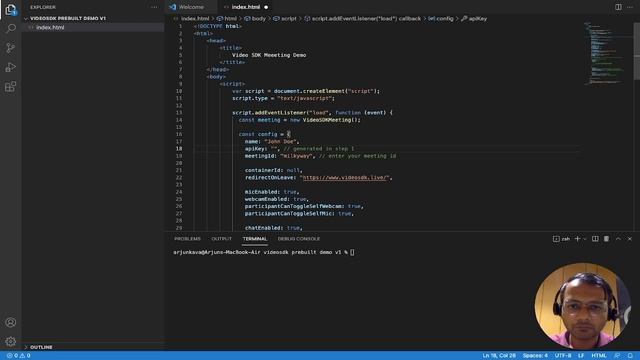Open the feedback icon in status bar
This screenshot has height=360, width=640.
click(x=618, y=356)
